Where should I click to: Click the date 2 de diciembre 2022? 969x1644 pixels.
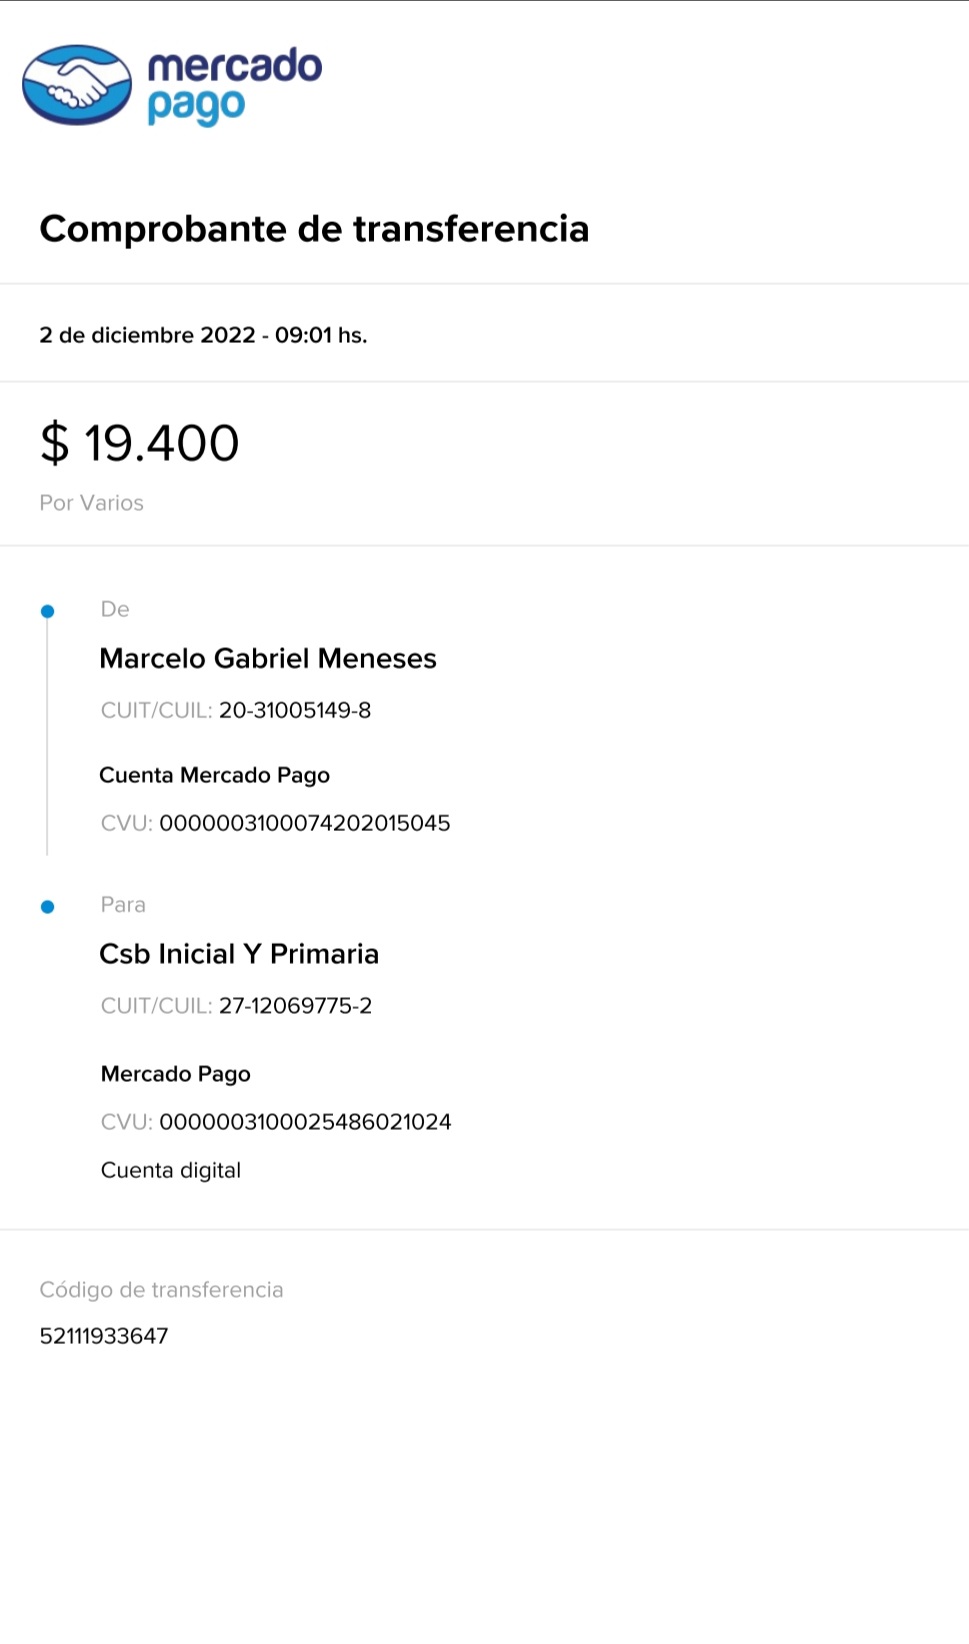[x=147, y=335]
